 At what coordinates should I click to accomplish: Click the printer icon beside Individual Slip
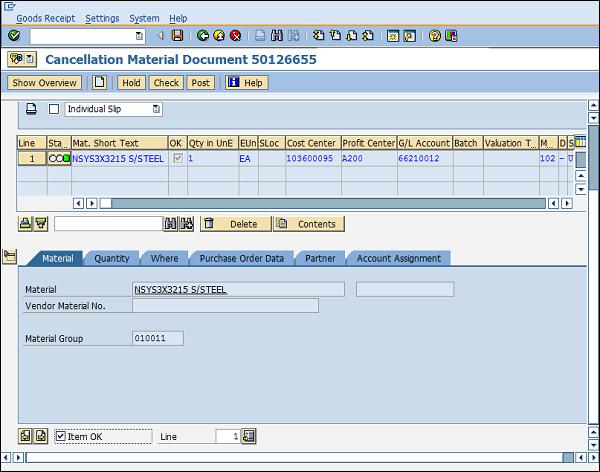31,109
